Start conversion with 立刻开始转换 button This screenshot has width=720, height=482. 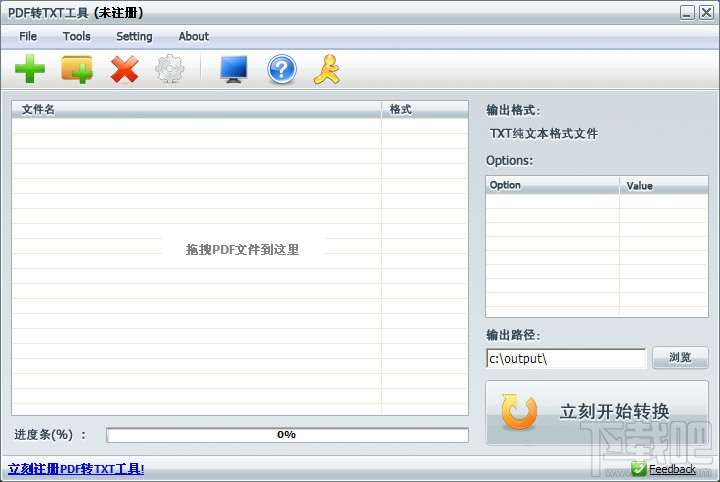597,412
